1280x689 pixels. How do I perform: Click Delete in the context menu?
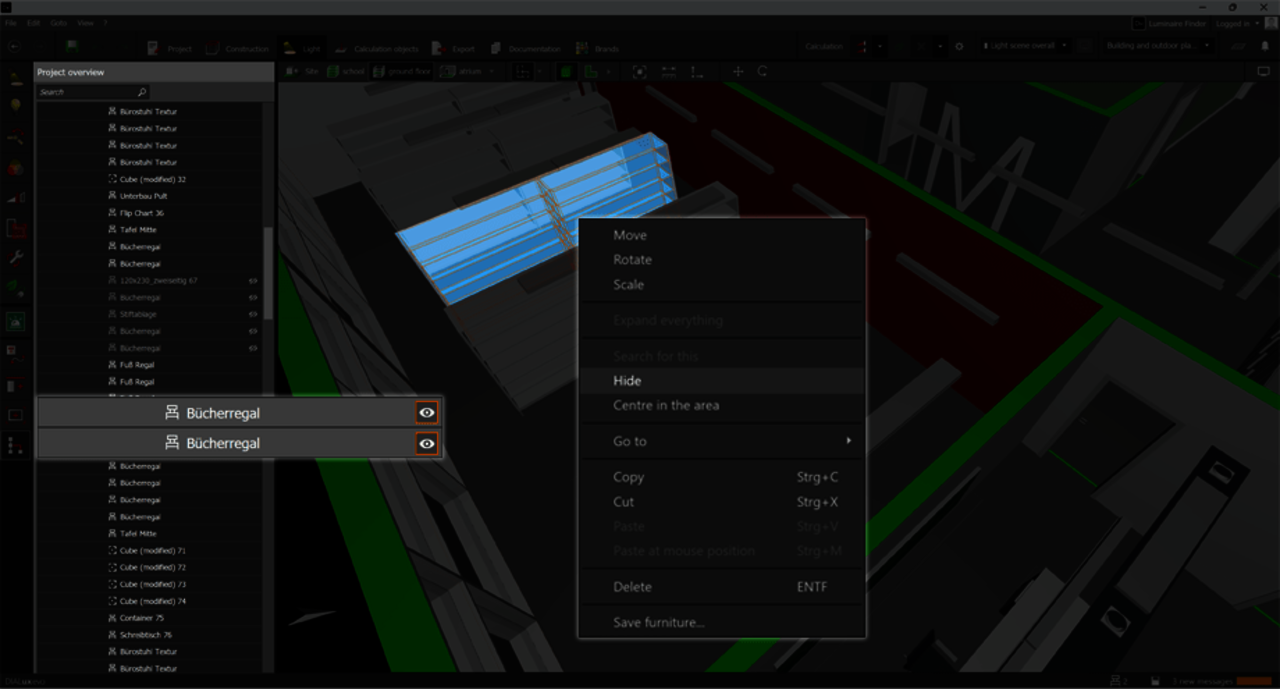pyautogui.click(x=632, y=587)
